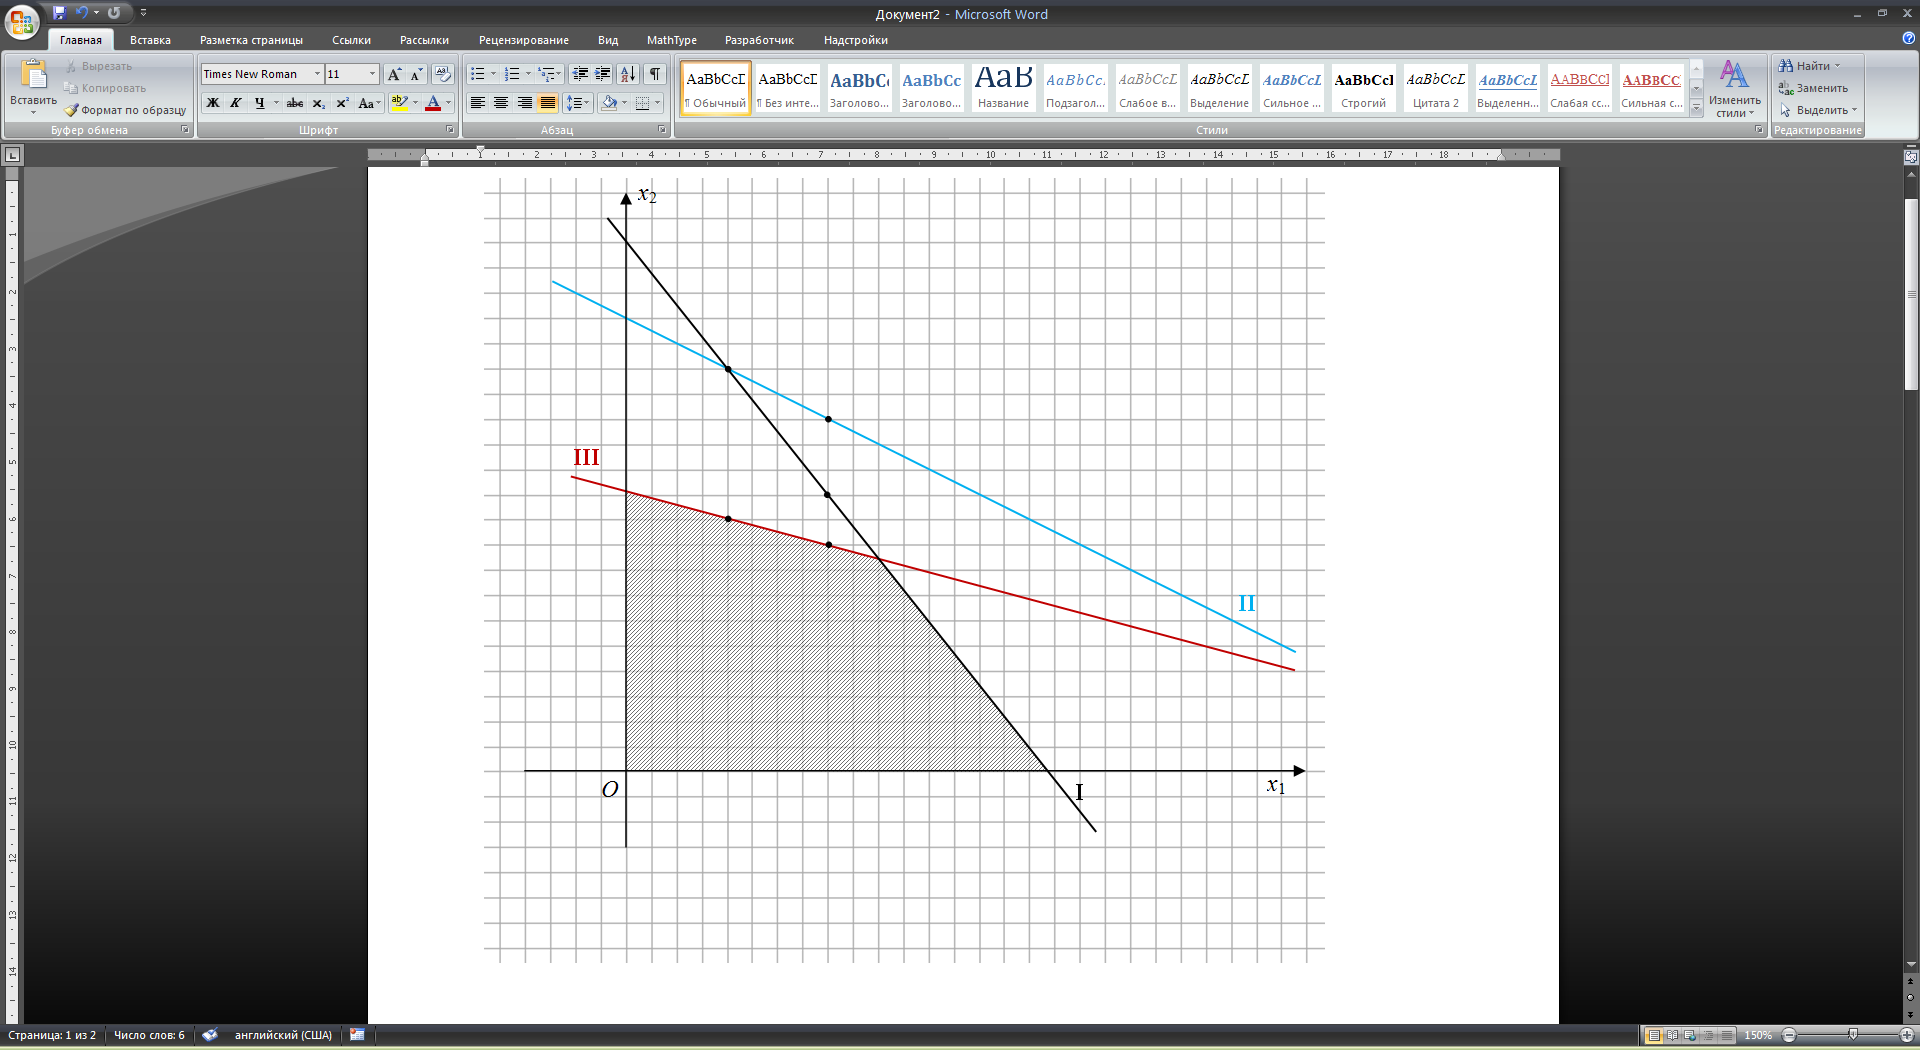Click the ruler tab selector square

pyautogui.click(x=13, y=155)
